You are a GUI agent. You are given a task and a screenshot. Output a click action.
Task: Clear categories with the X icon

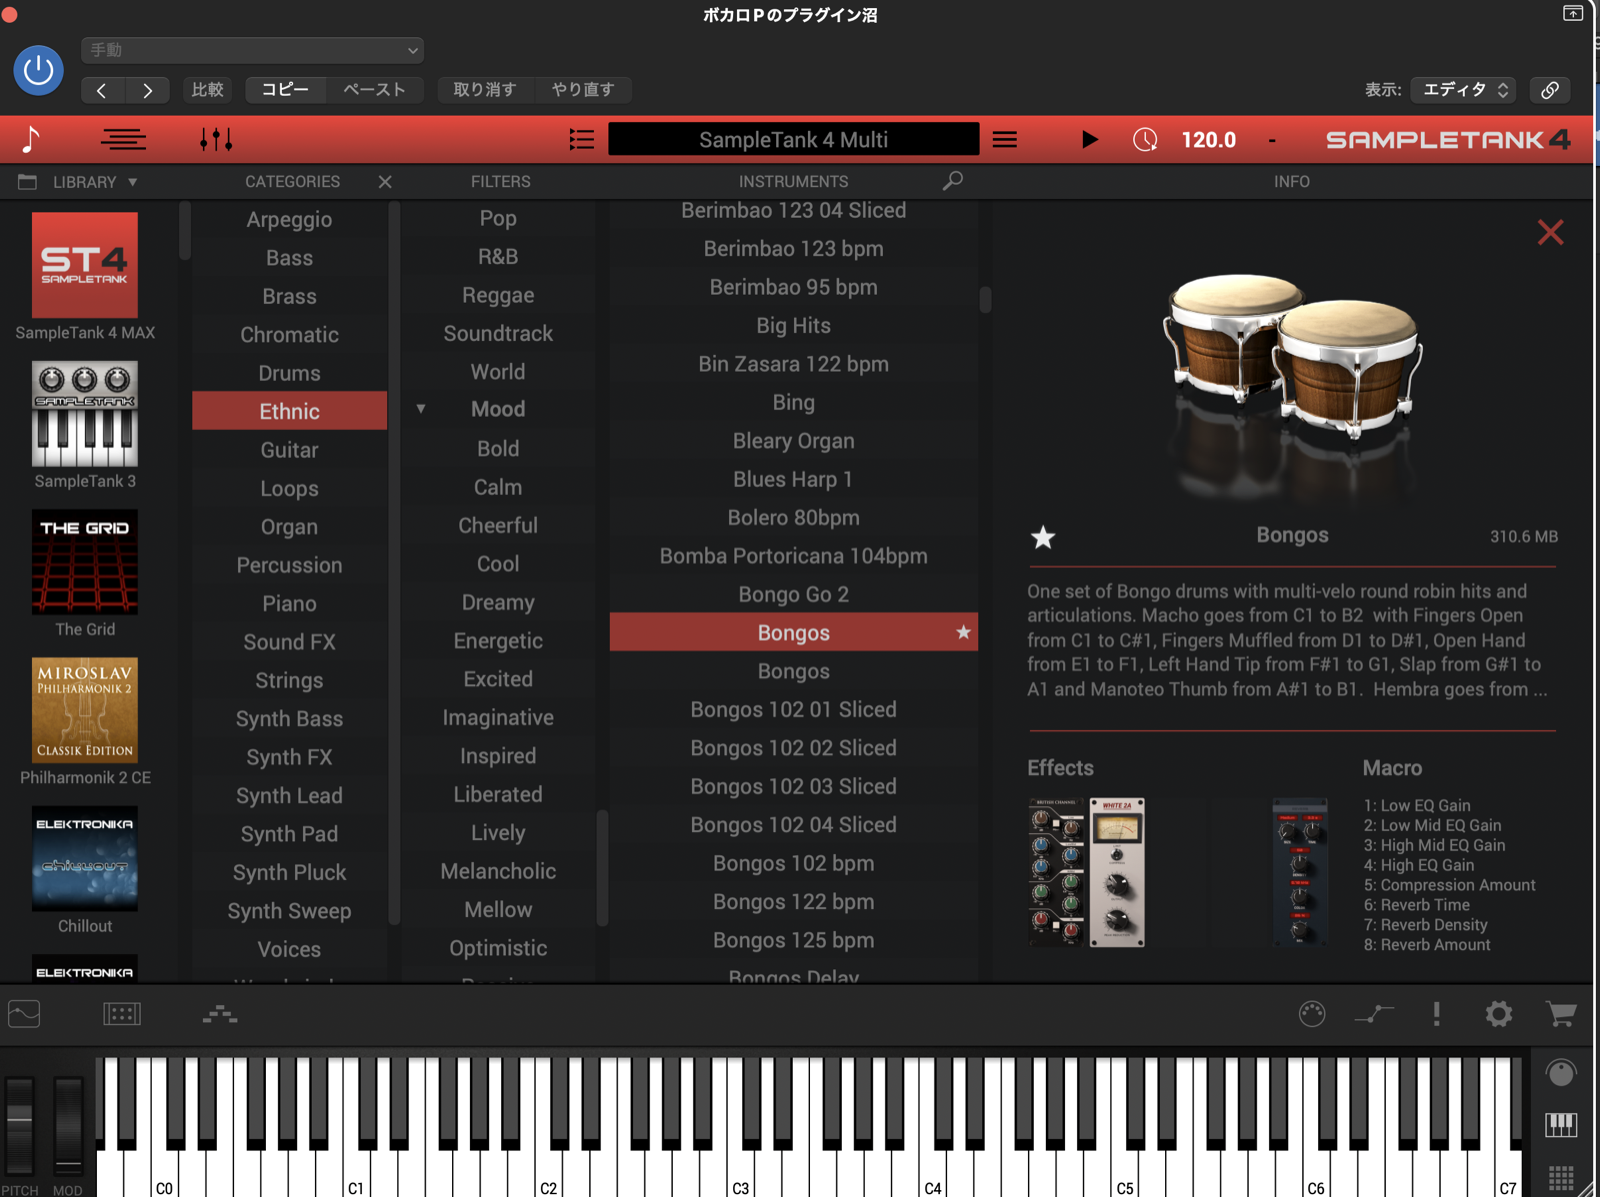[385, 182]
